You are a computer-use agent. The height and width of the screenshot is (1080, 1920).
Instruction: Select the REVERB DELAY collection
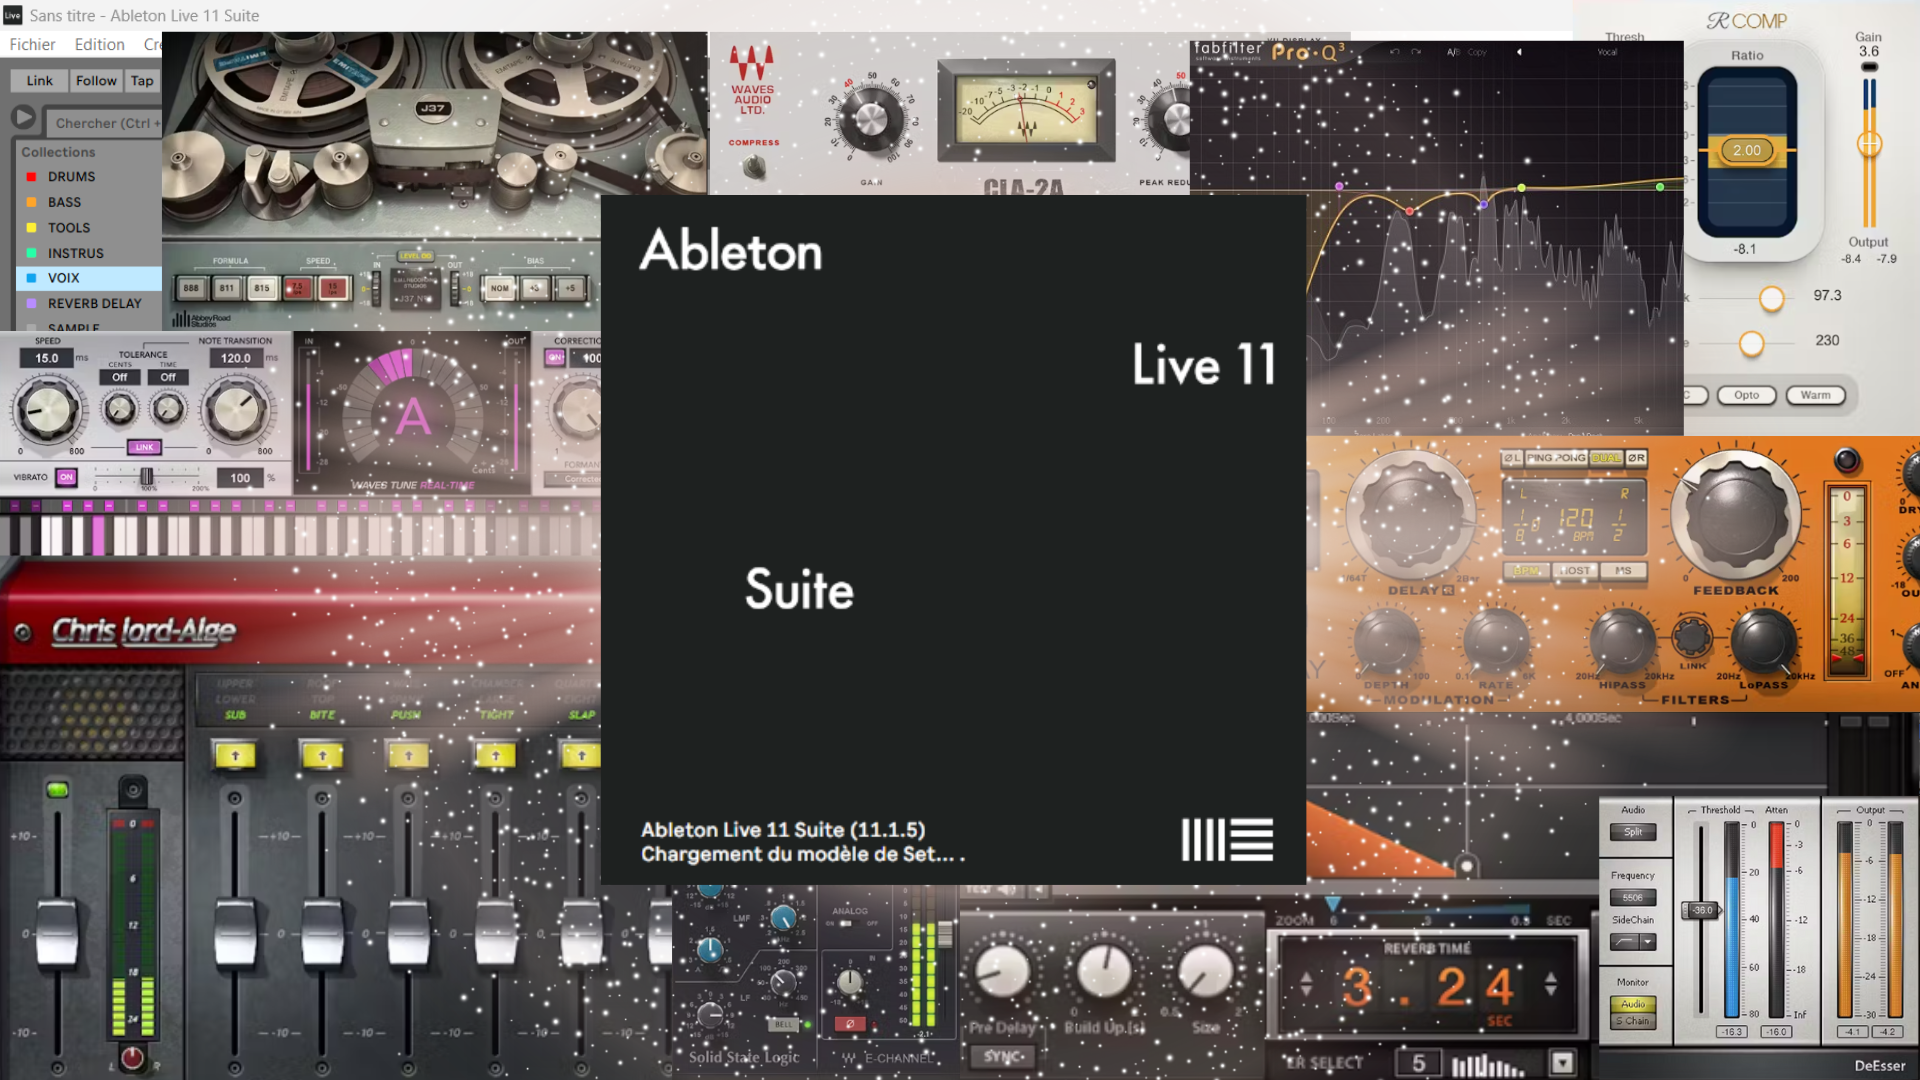[88, 303]
